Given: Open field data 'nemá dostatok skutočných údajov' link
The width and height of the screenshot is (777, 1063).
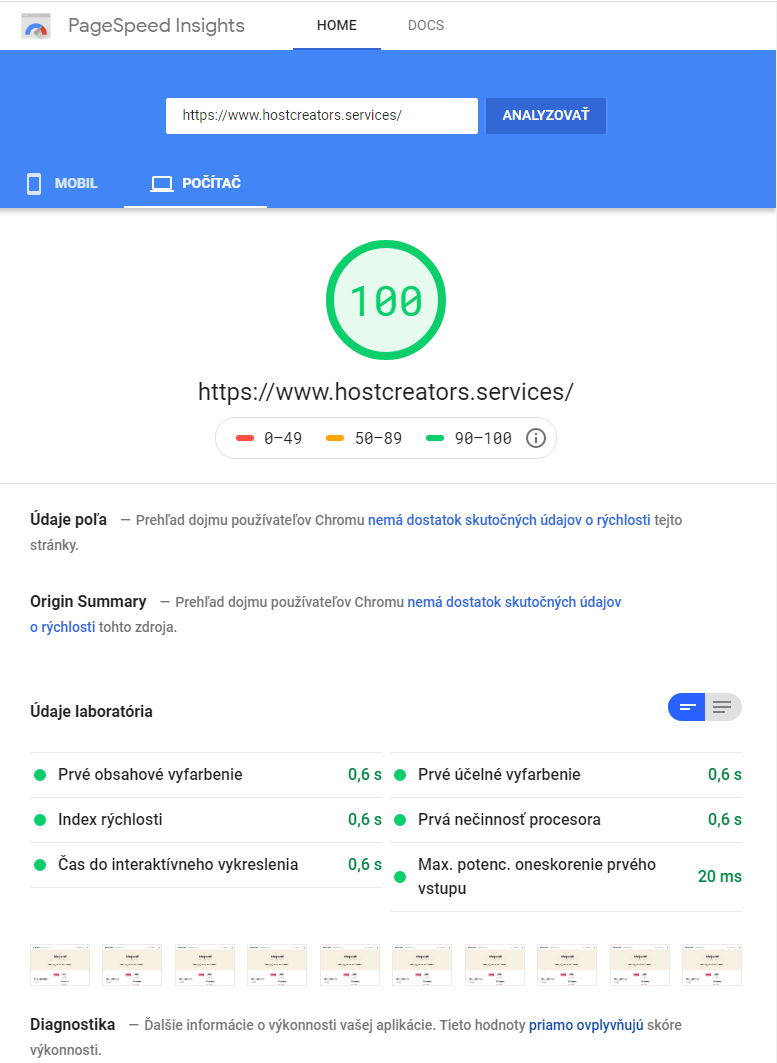Looking at the screenshot, I should 509,520.
